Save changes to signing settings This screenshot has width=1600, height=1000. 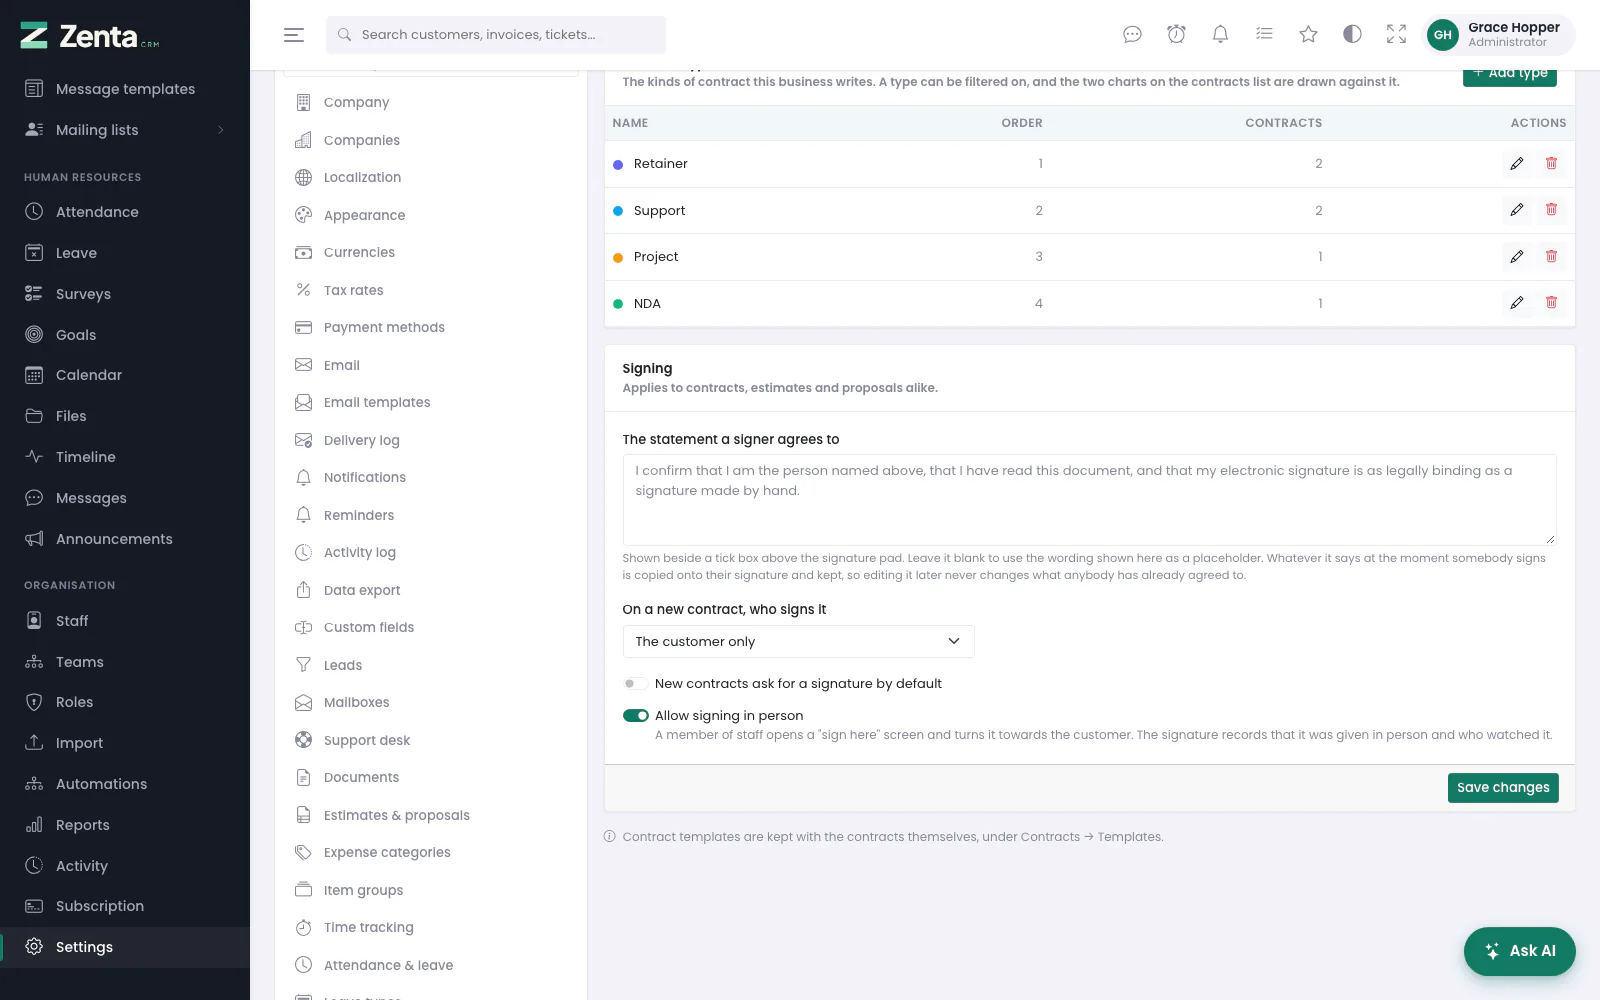pyautogui.click(x=1503, y=788)
